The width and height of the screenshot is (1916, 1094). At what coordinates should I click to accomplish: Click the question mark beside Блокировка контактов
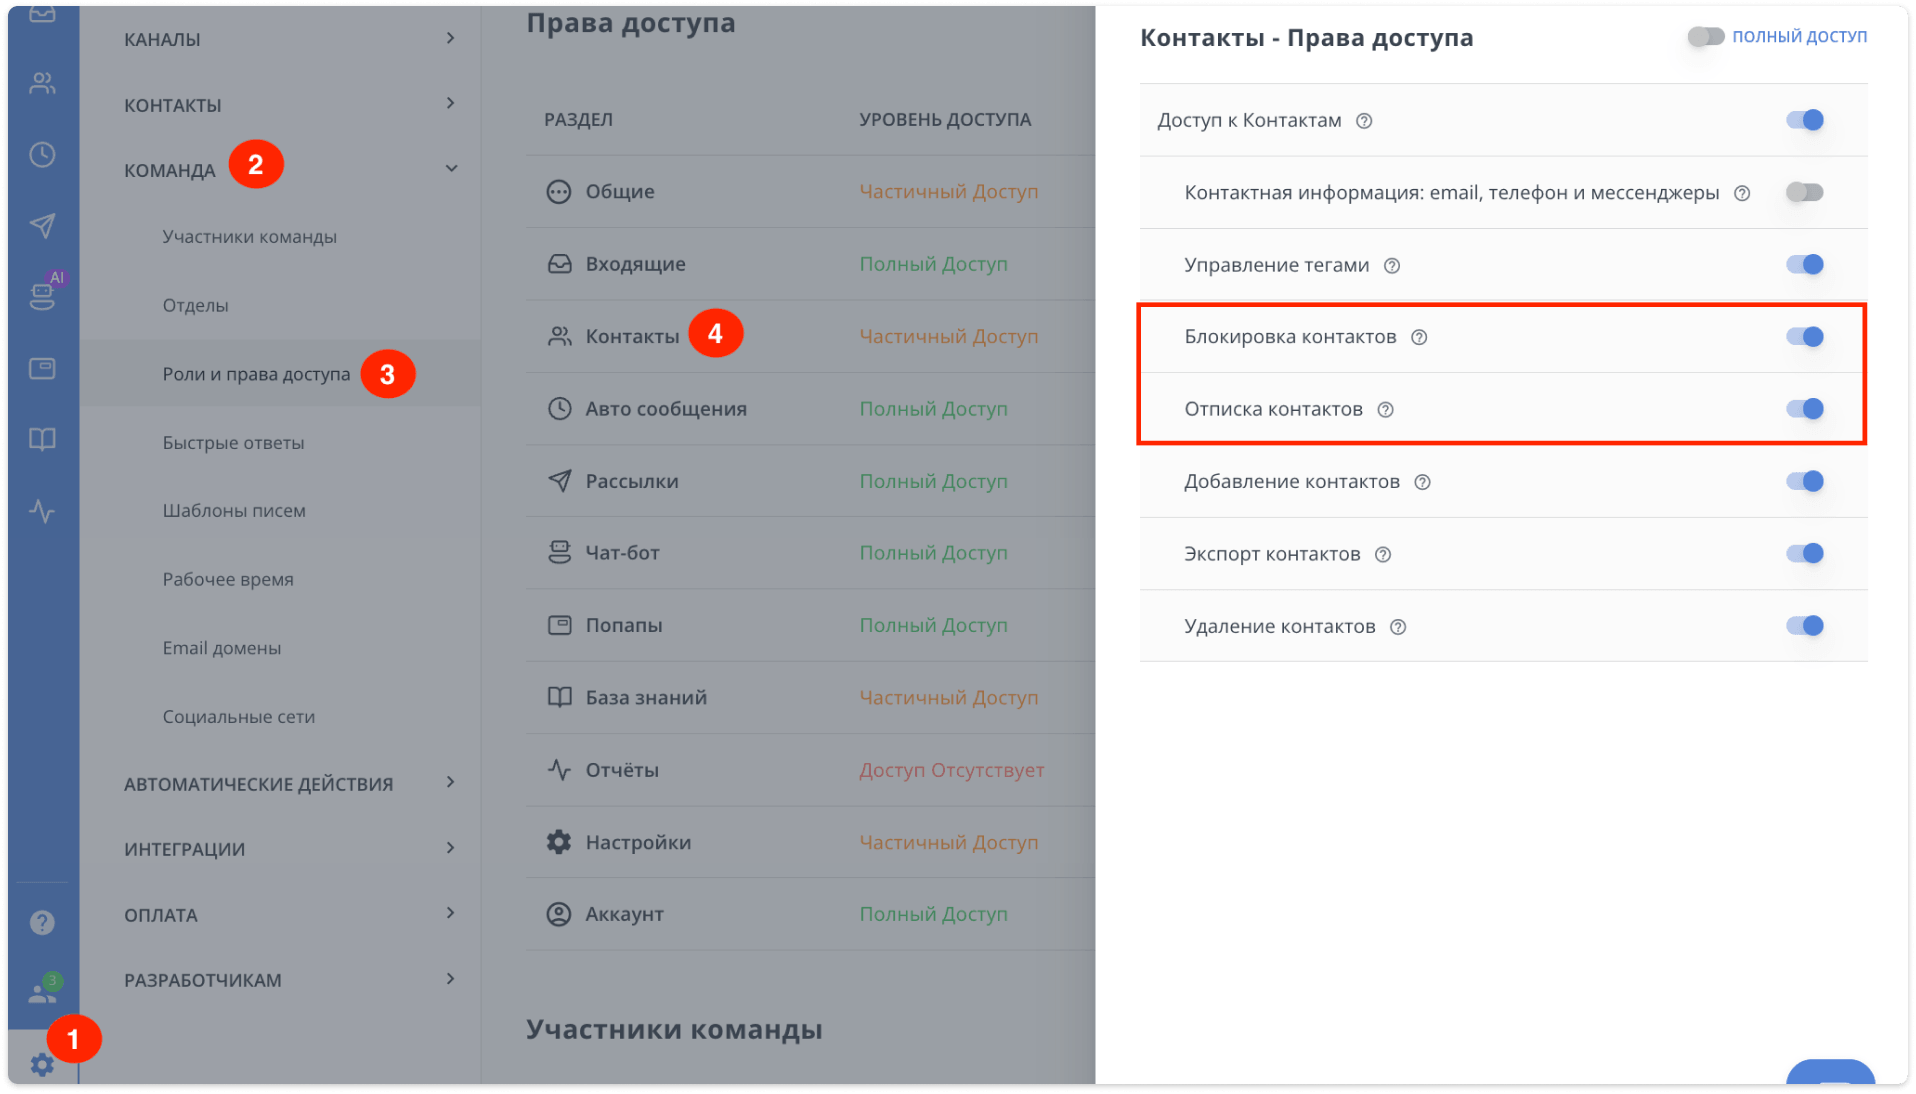[1420, 337]
